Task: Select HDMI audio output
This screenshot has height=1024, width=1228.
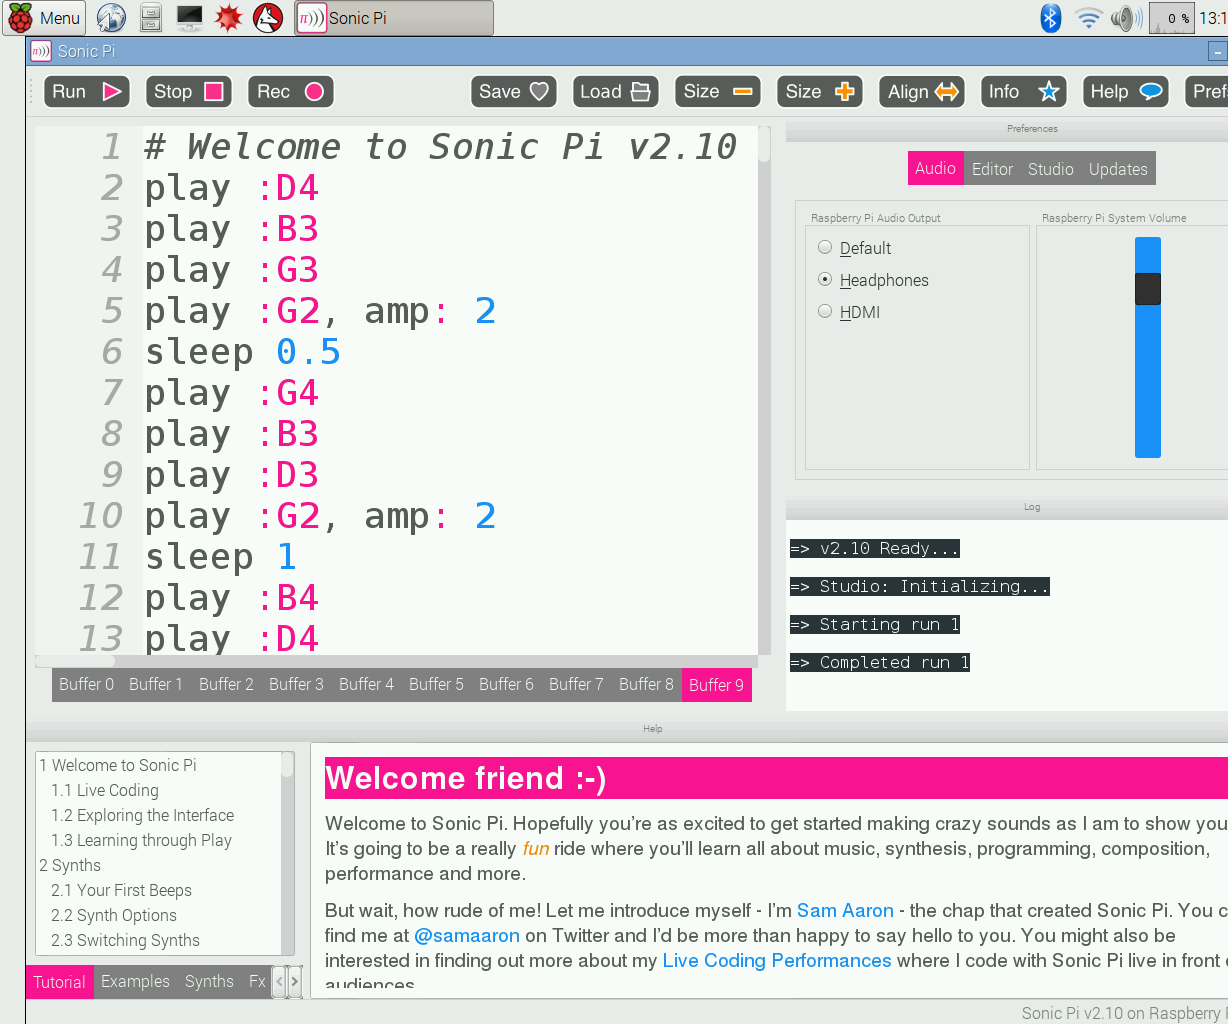Action: click(849, 312)
